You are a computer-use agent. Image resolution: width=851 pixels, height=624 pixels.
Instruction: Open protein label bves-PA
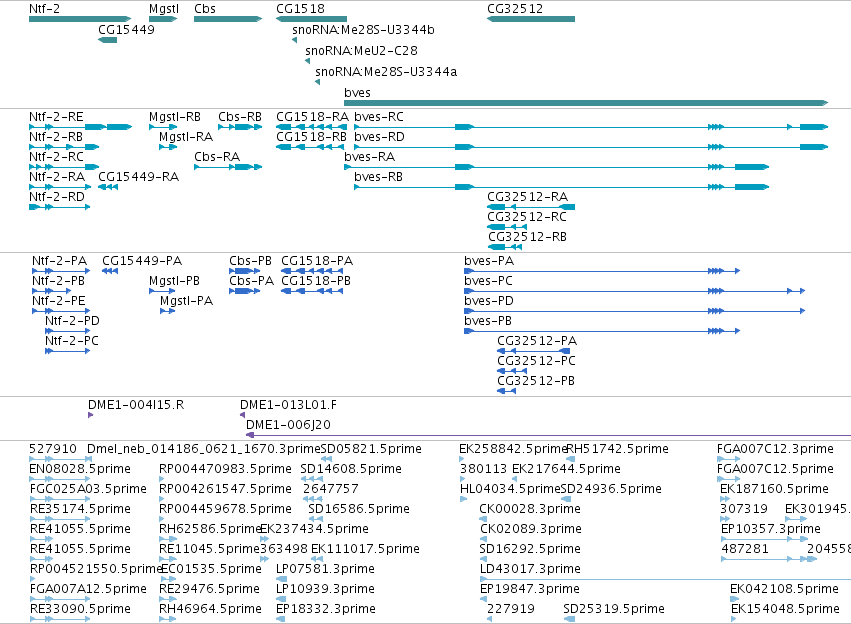coord(489,261)
